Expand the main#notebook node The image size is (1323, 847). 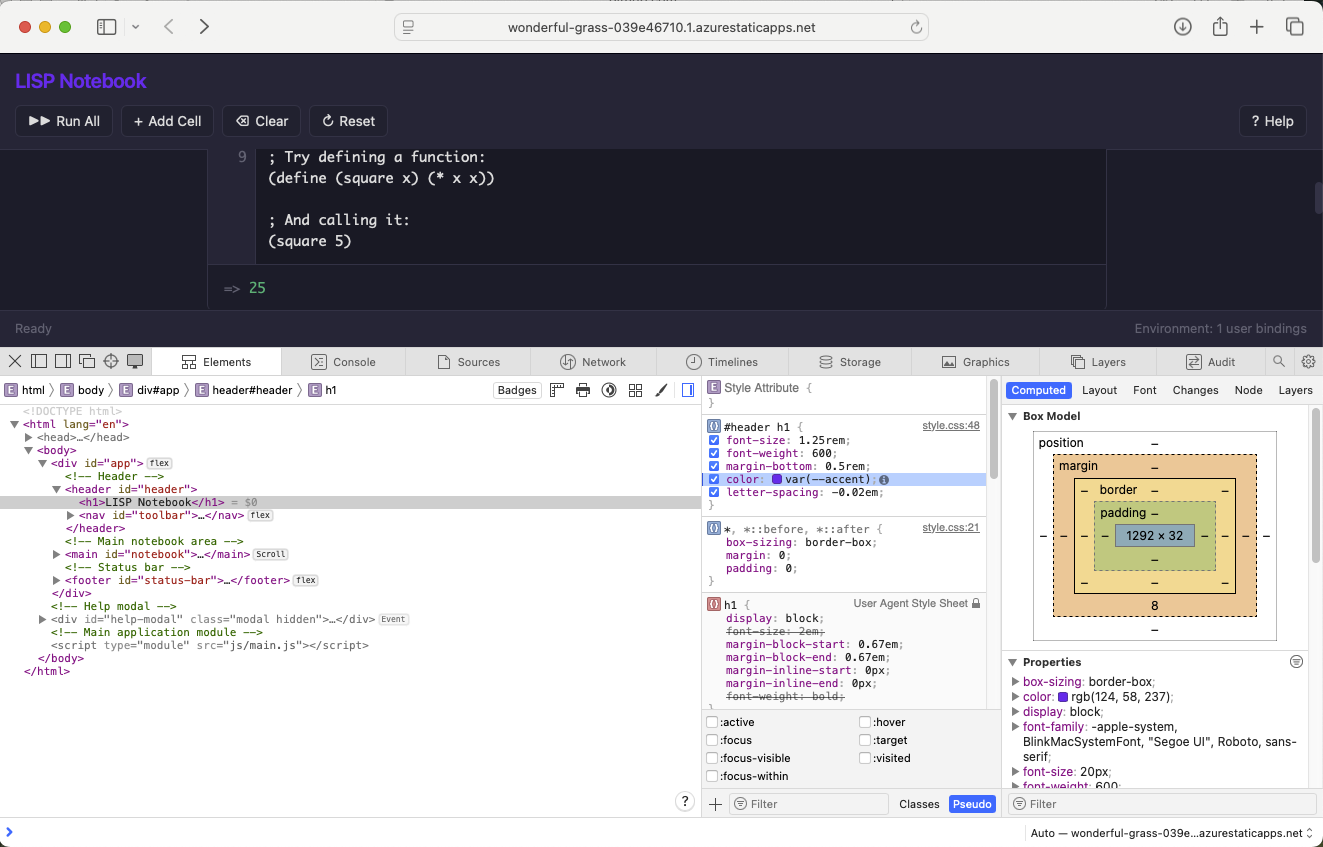[57, 554]
